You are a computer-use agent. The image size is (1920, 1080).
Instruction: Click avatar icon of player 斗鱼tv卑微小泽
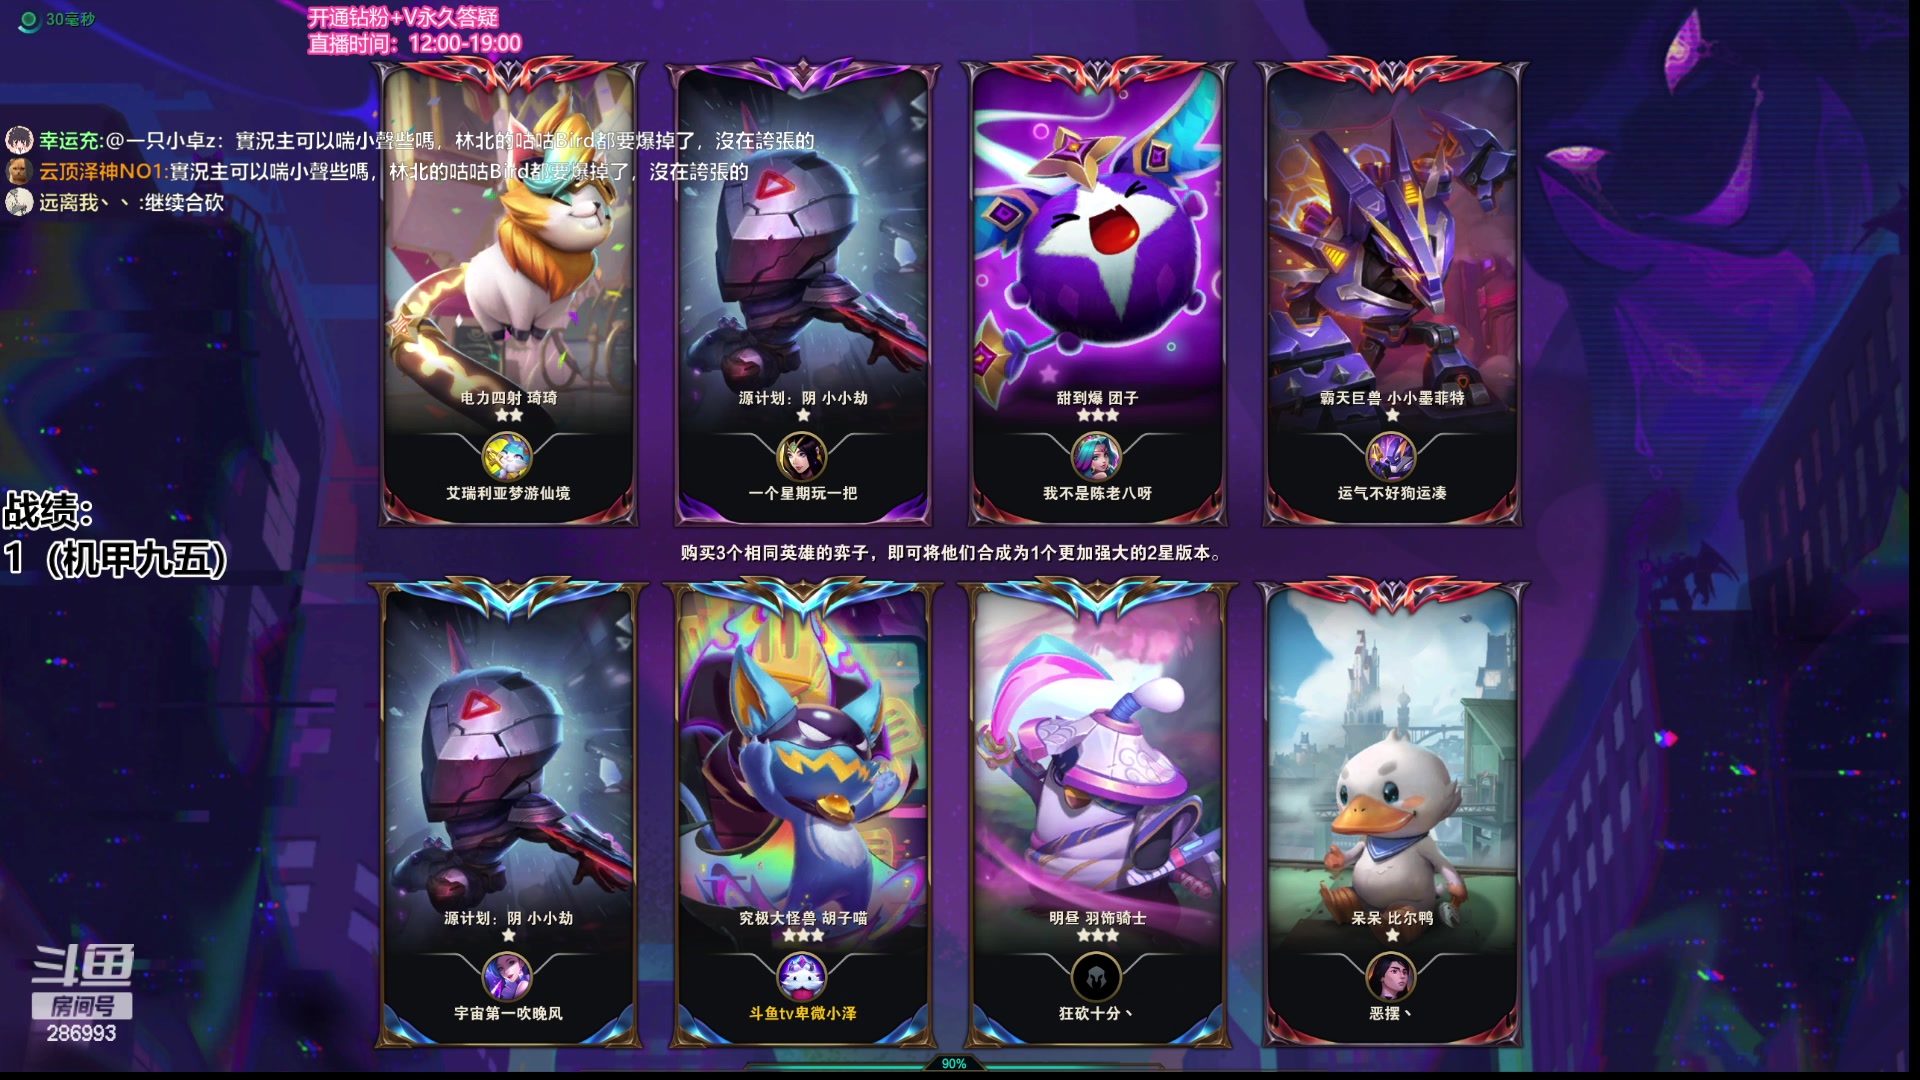pyautogui.click(x=802, y=977)
